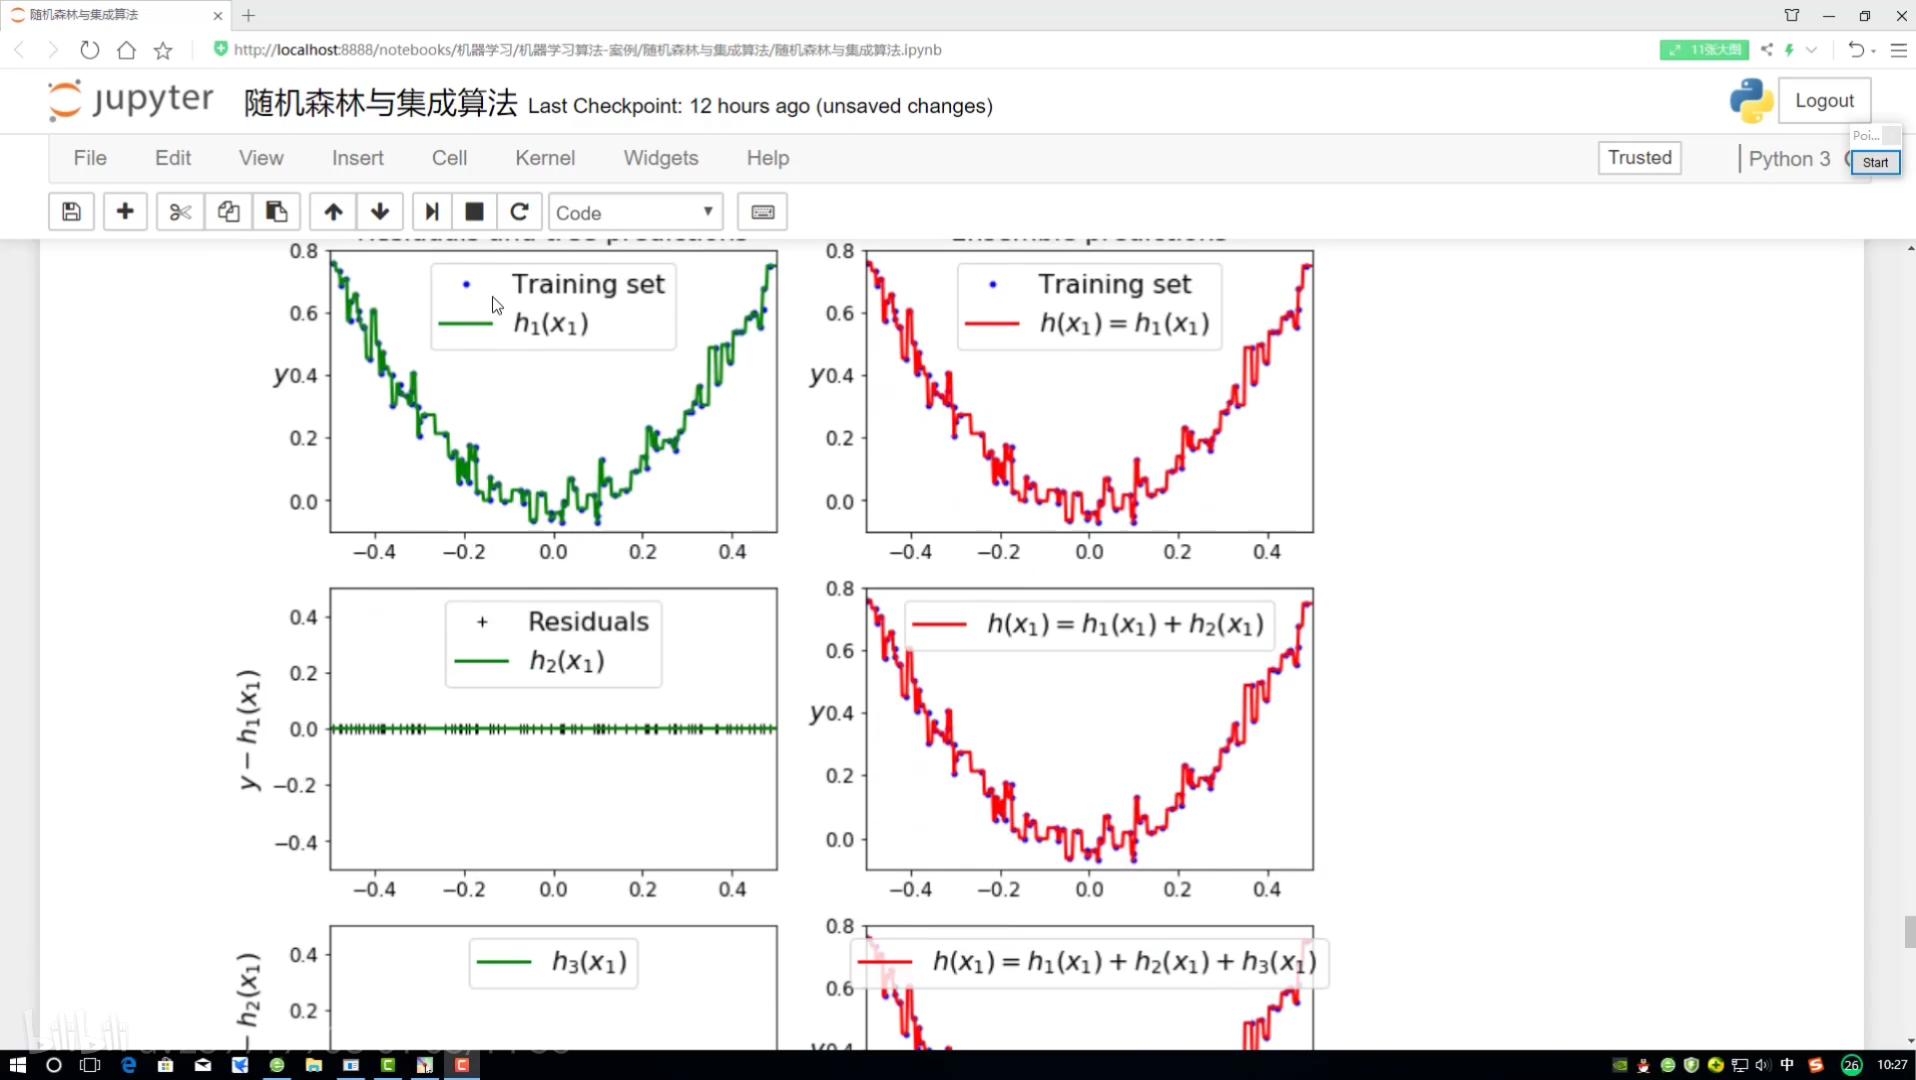The width and height of the screenshot is (1916, 1080).
Task: Click the lightning speed mode icon
Action: pos(1789,49)
